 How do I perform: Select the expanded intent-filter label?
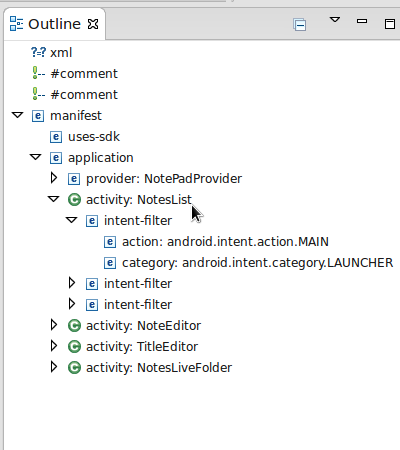click(138, 221)
